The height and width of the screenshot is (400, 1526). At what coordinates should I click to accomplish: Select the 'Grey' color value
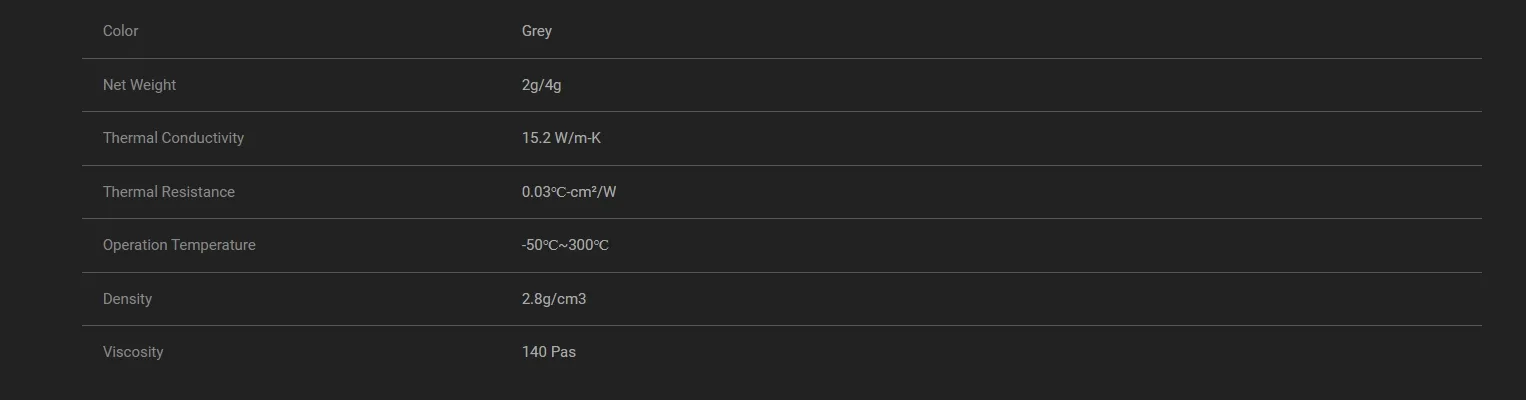pyautogui.click(x=536, y=31)
